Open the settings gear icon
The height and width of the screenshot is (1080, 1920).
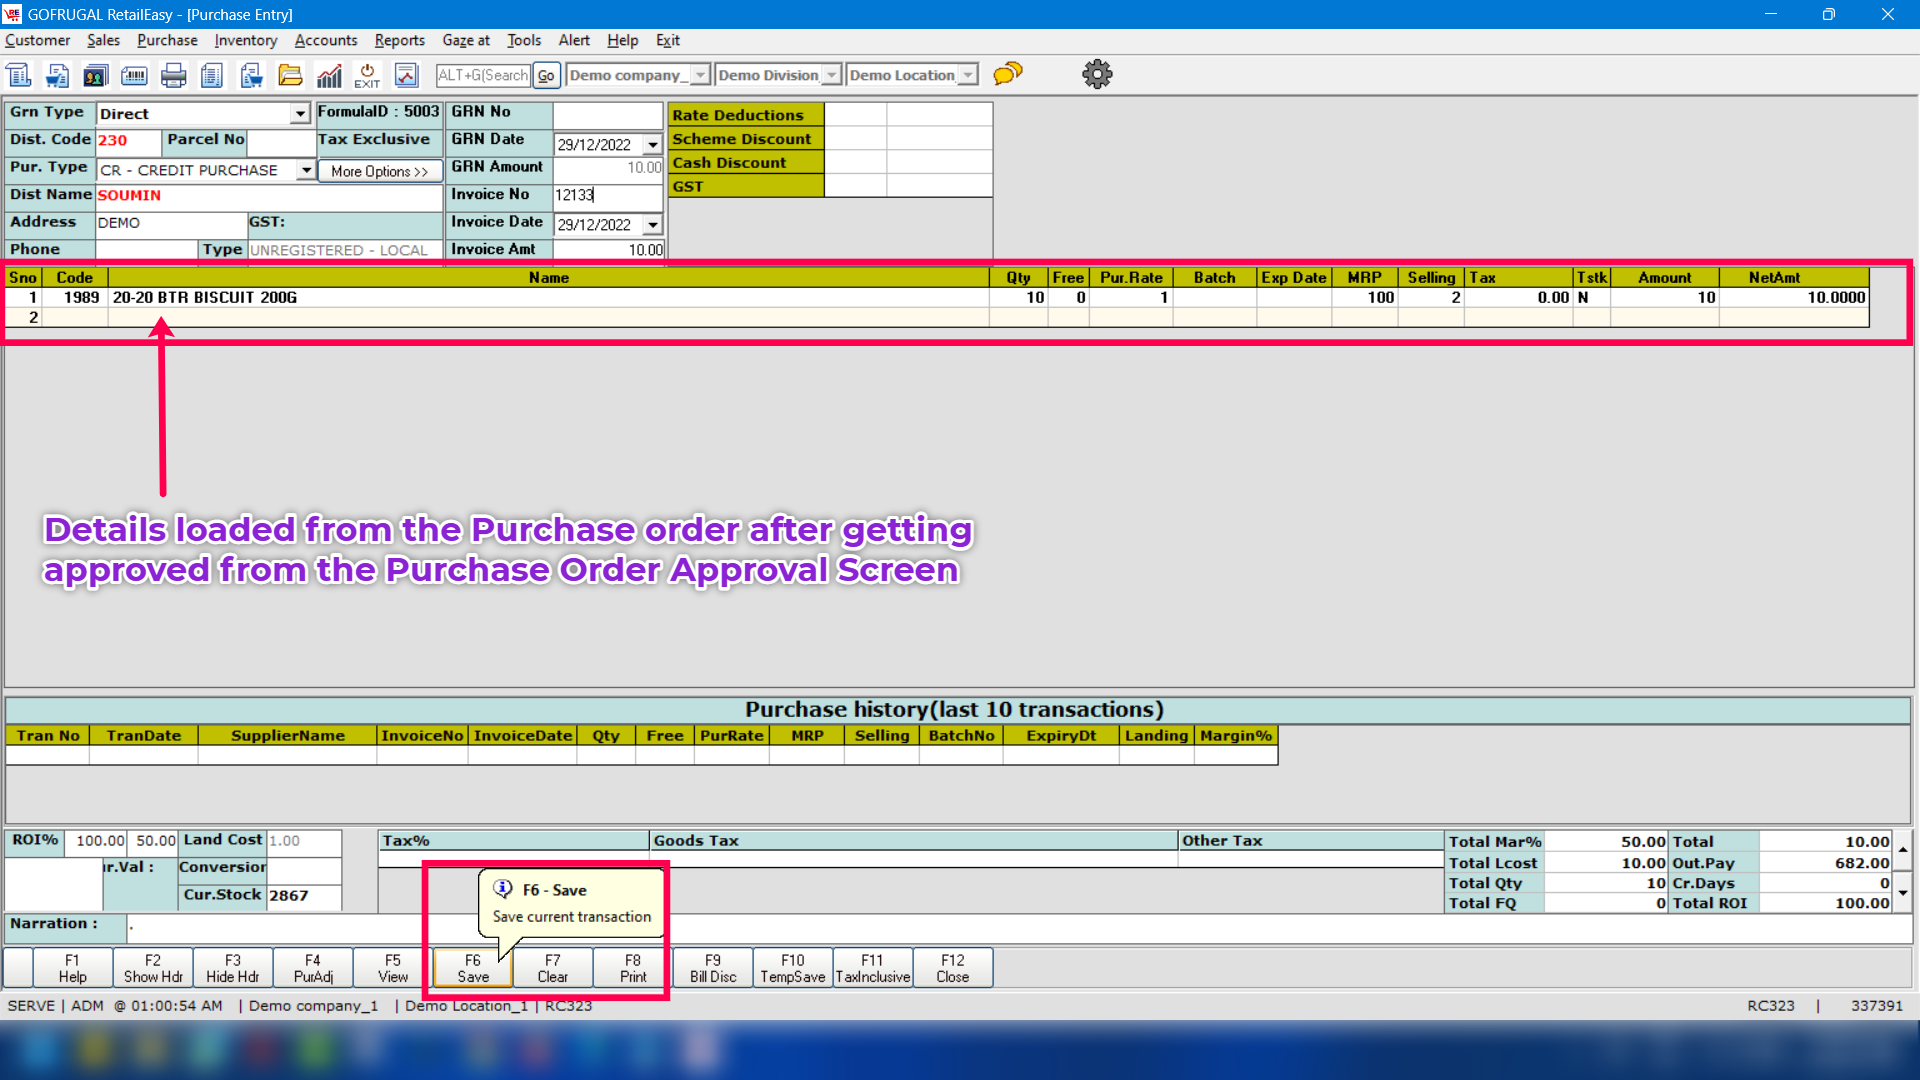pyautogui.click(x=1097, y=74)
